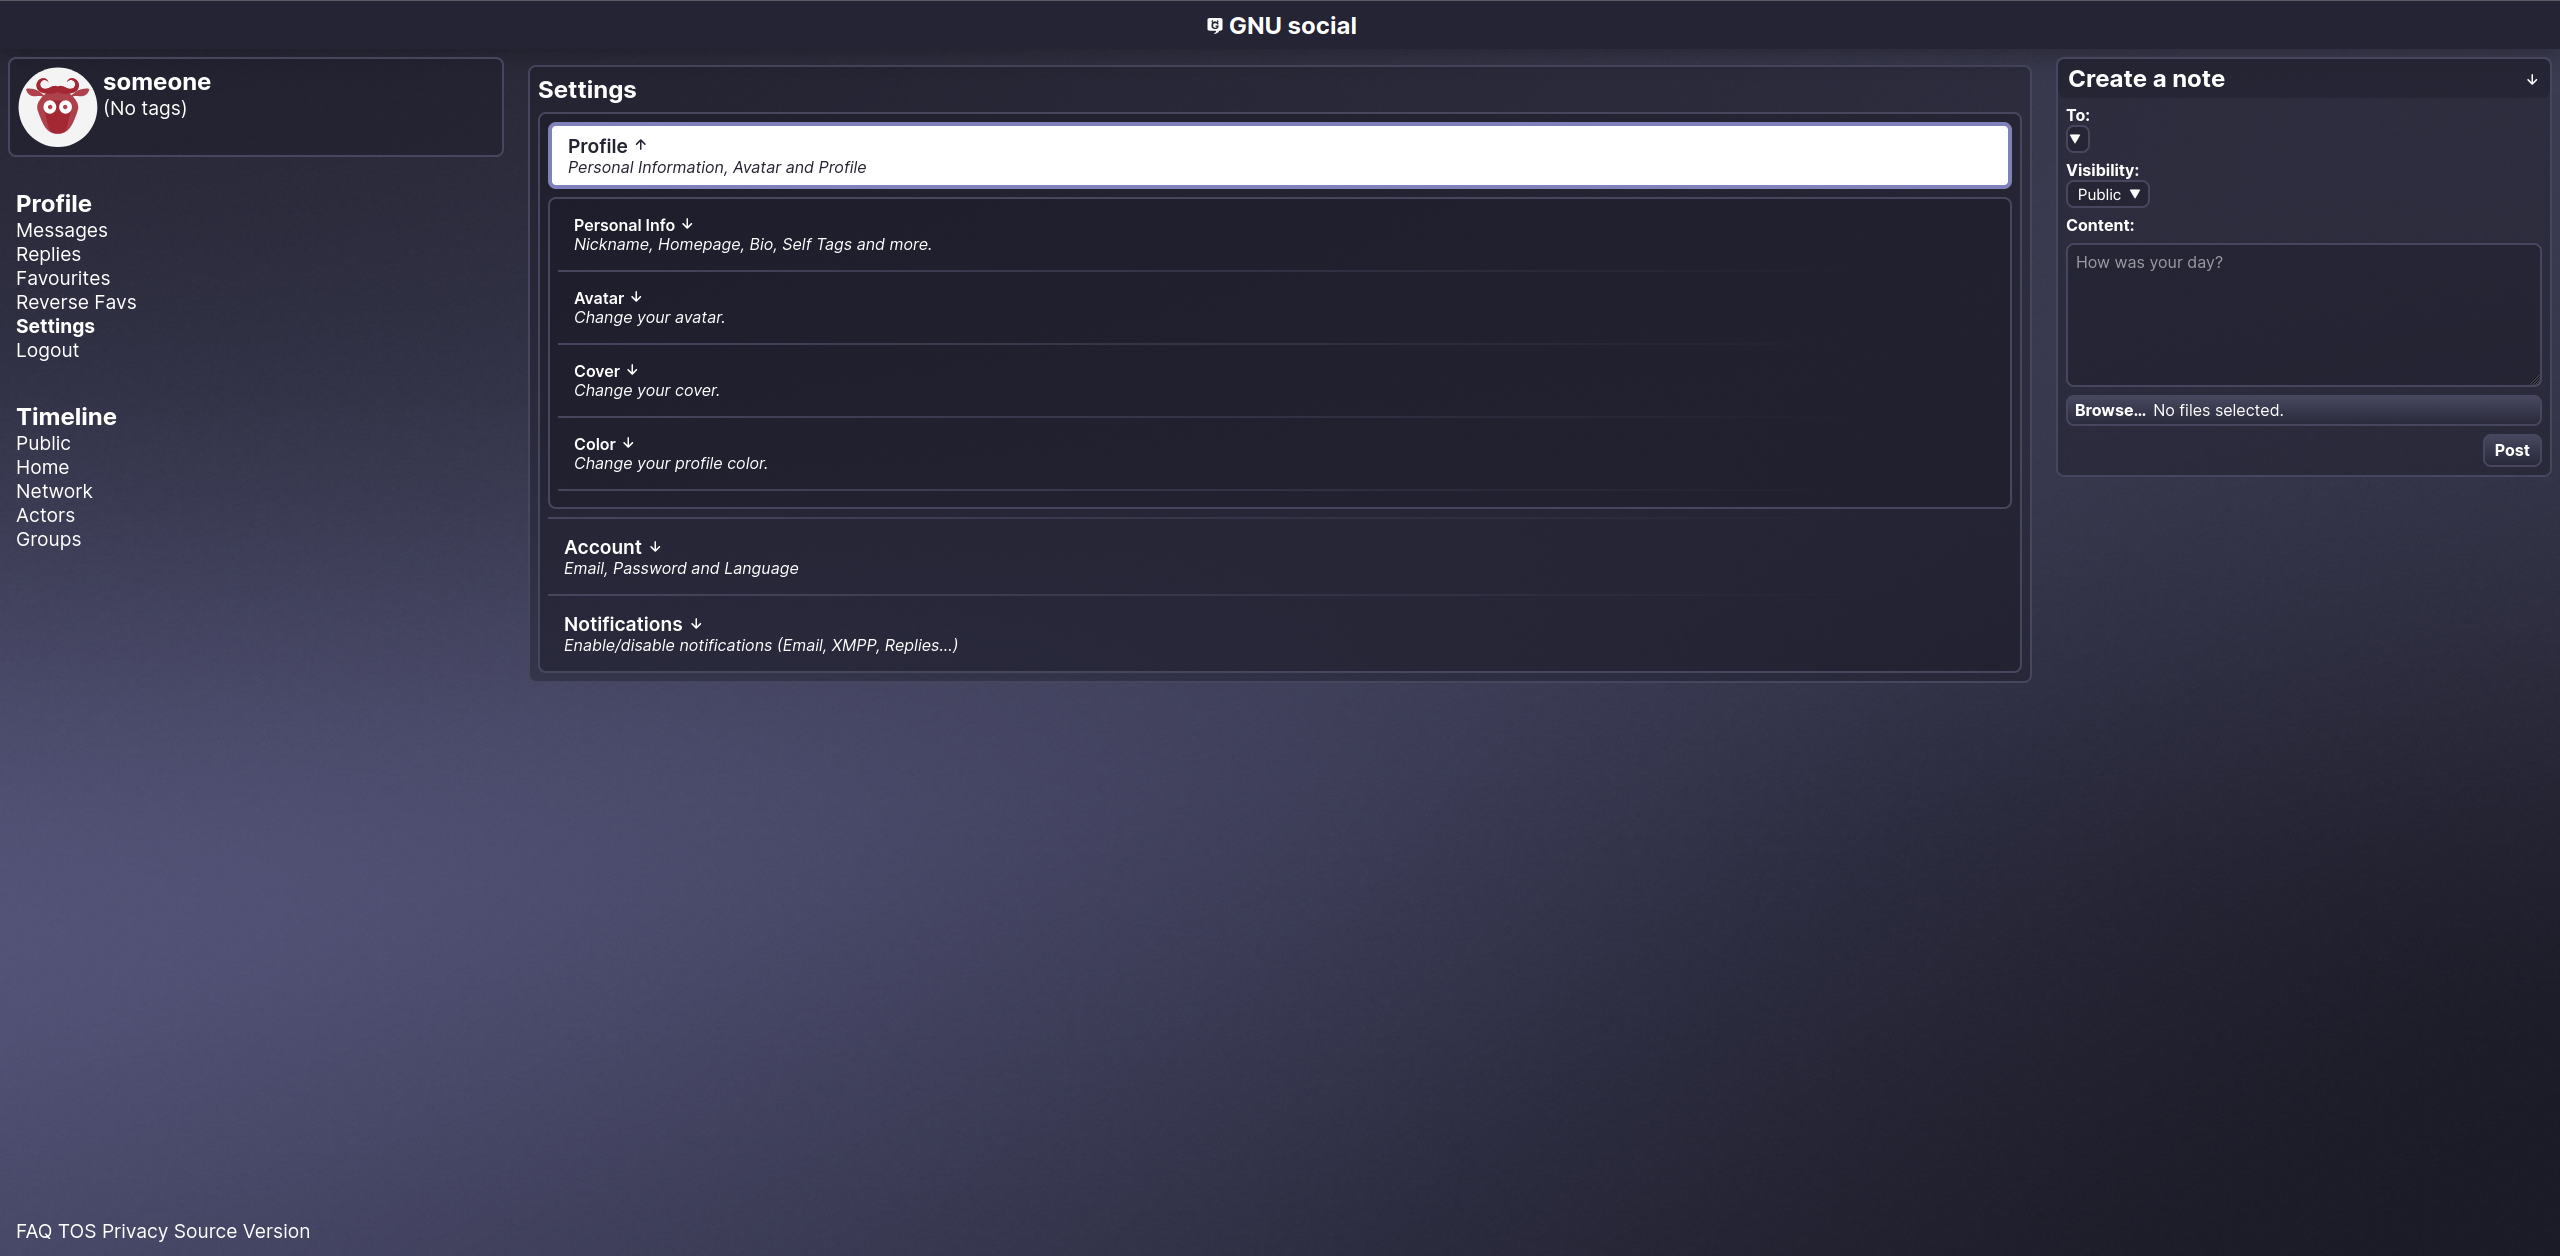The image size is (2560, 1256).
Task: Click the Post button
Action: pyautogui.click(x=2511, y=450)
